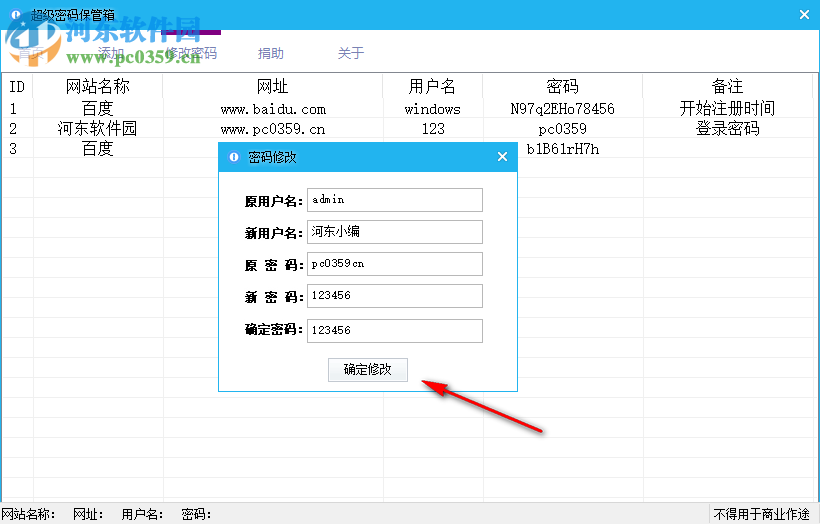Close the 超级密码保管箱 main window

804,15
